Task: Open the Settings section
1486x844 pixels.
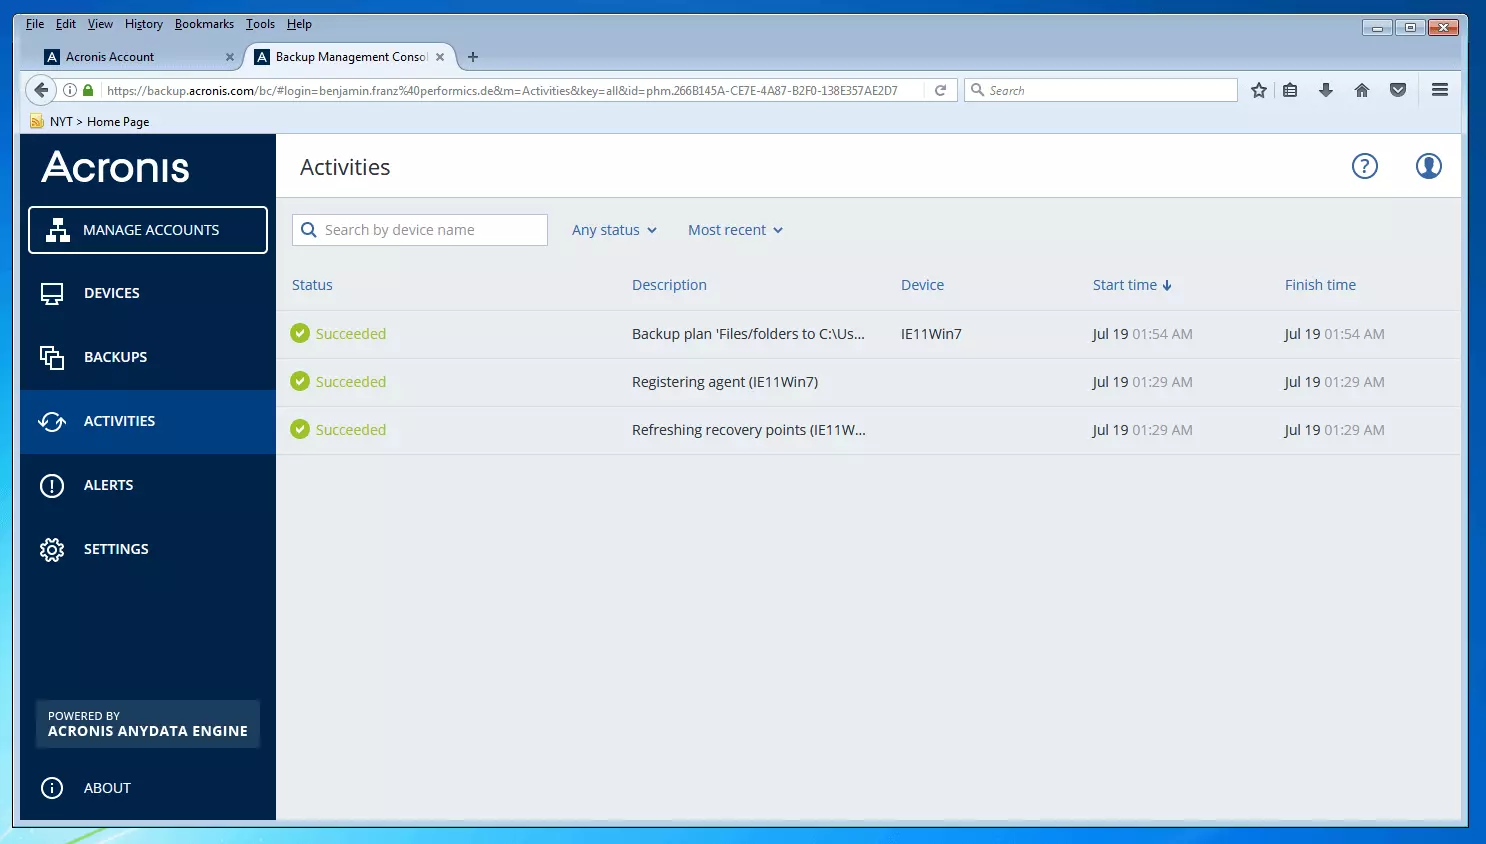Action: click(148, 549)
